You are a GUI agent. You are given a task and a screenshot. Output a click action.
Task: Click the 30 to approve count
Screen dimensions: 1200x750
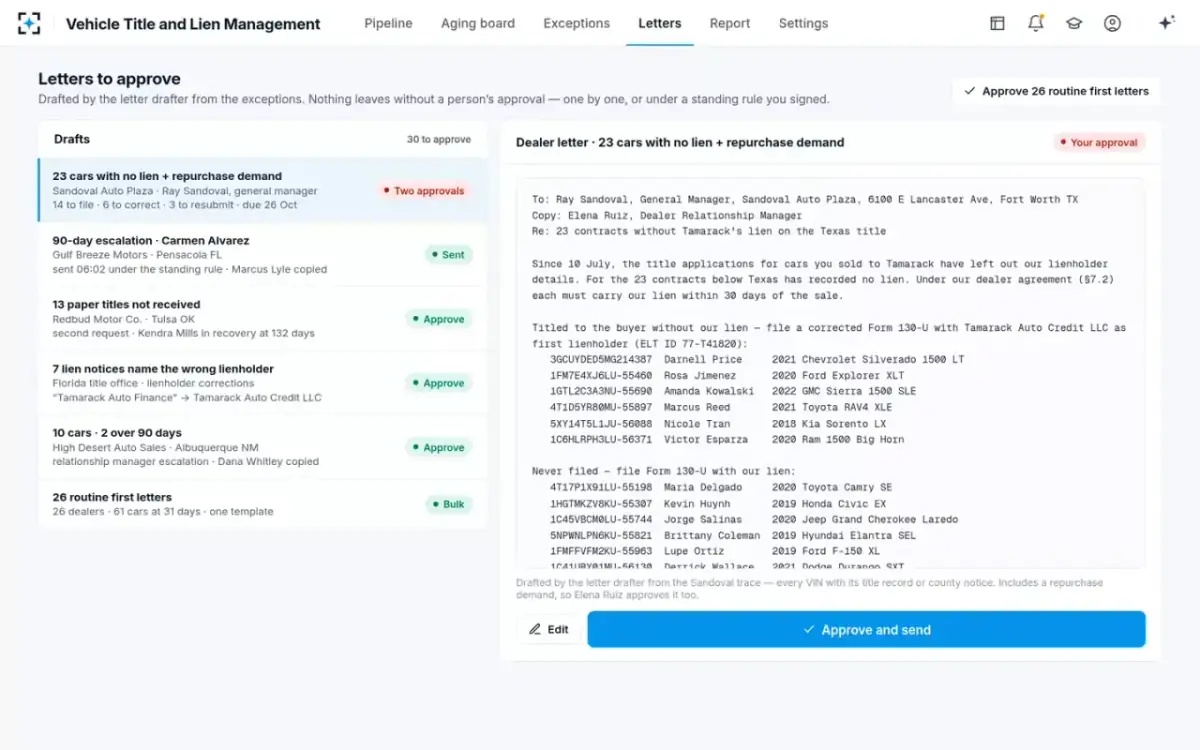439,139
